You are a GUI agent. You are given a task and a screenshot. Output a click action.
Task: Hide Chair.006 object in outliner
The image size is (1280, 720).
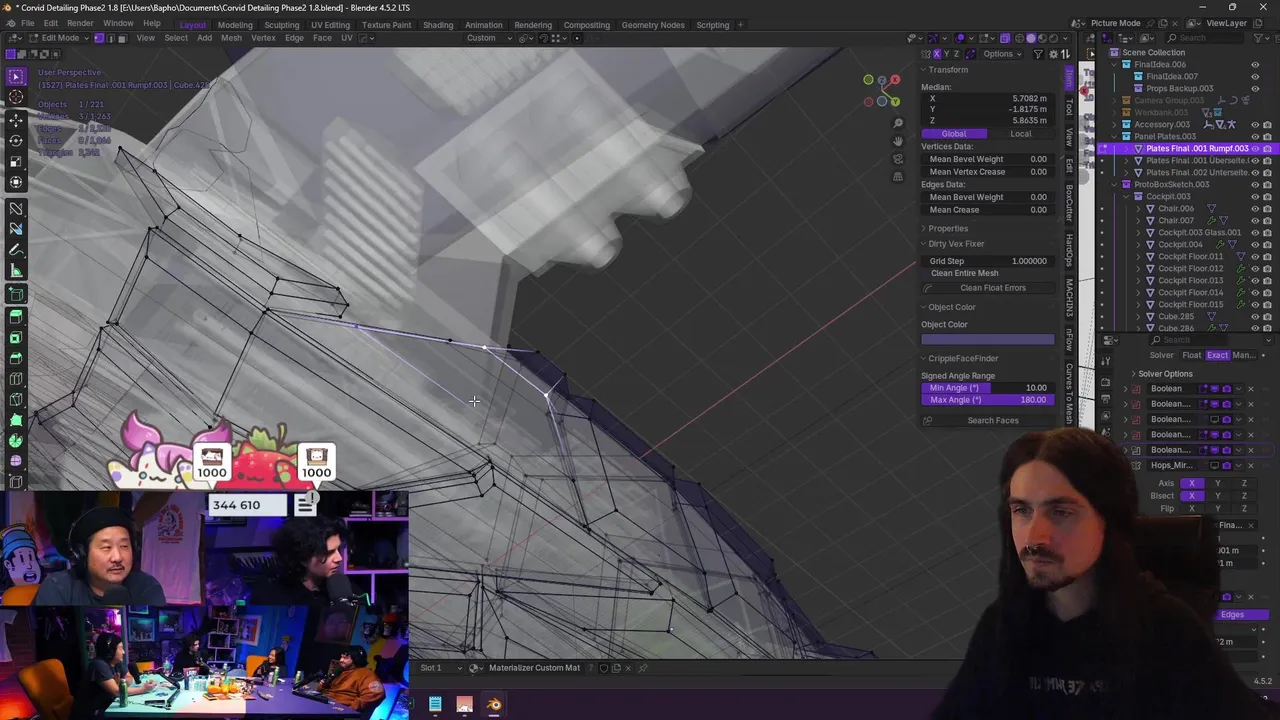1255,209
